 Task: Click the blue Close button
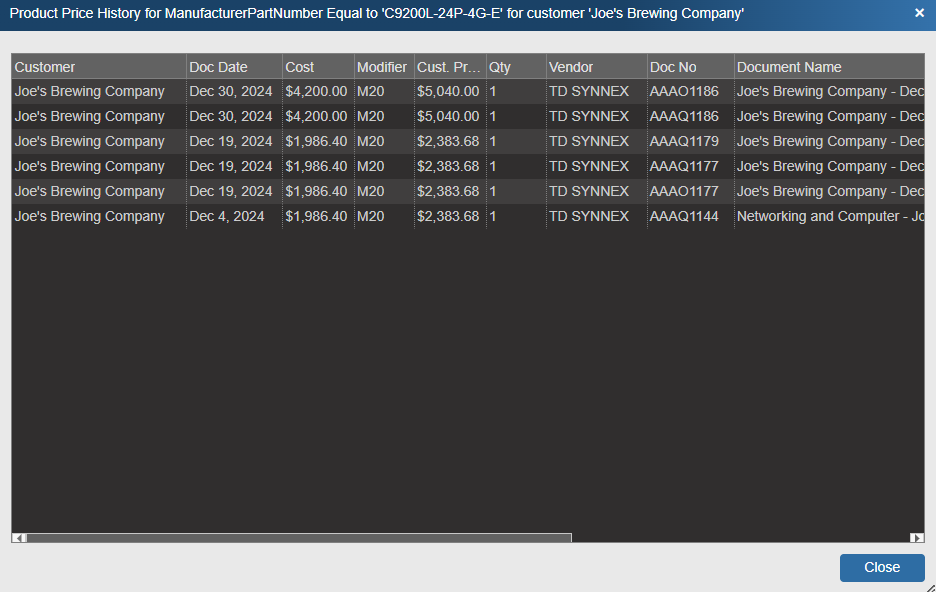882,568
